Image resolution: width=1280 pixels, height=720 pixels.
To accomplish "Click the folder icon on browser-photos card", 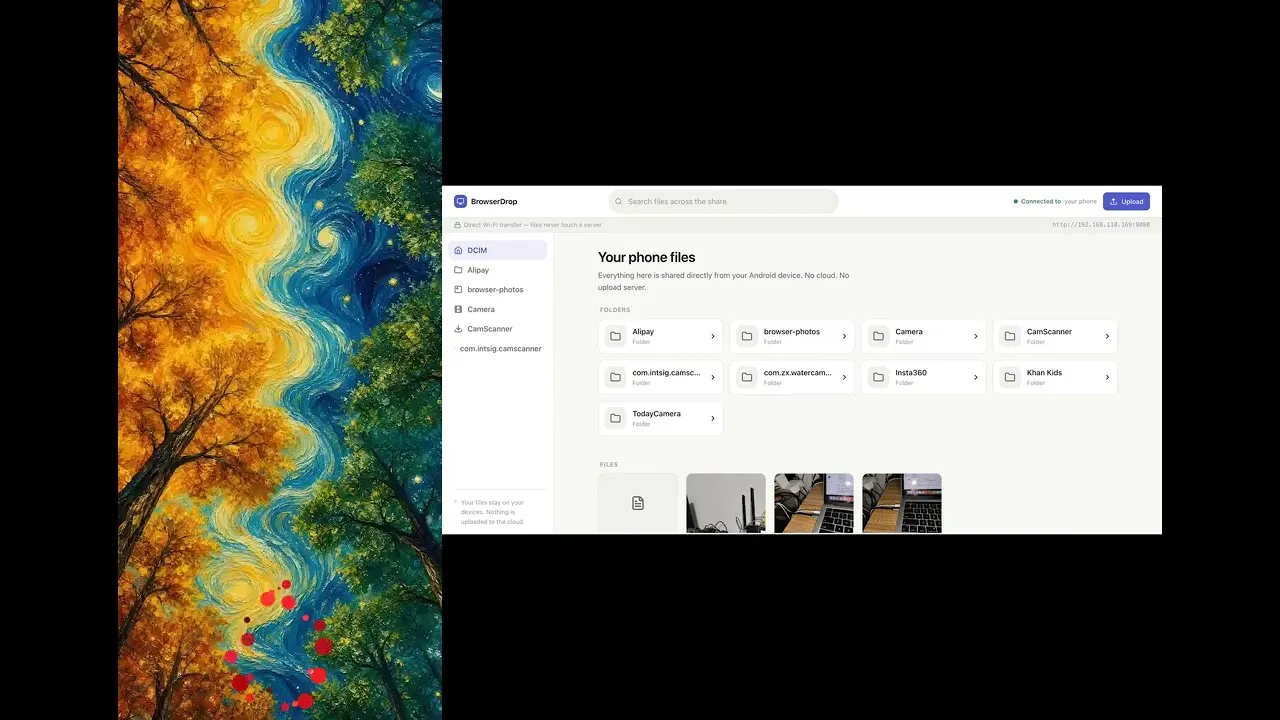I will pos(747,336).
